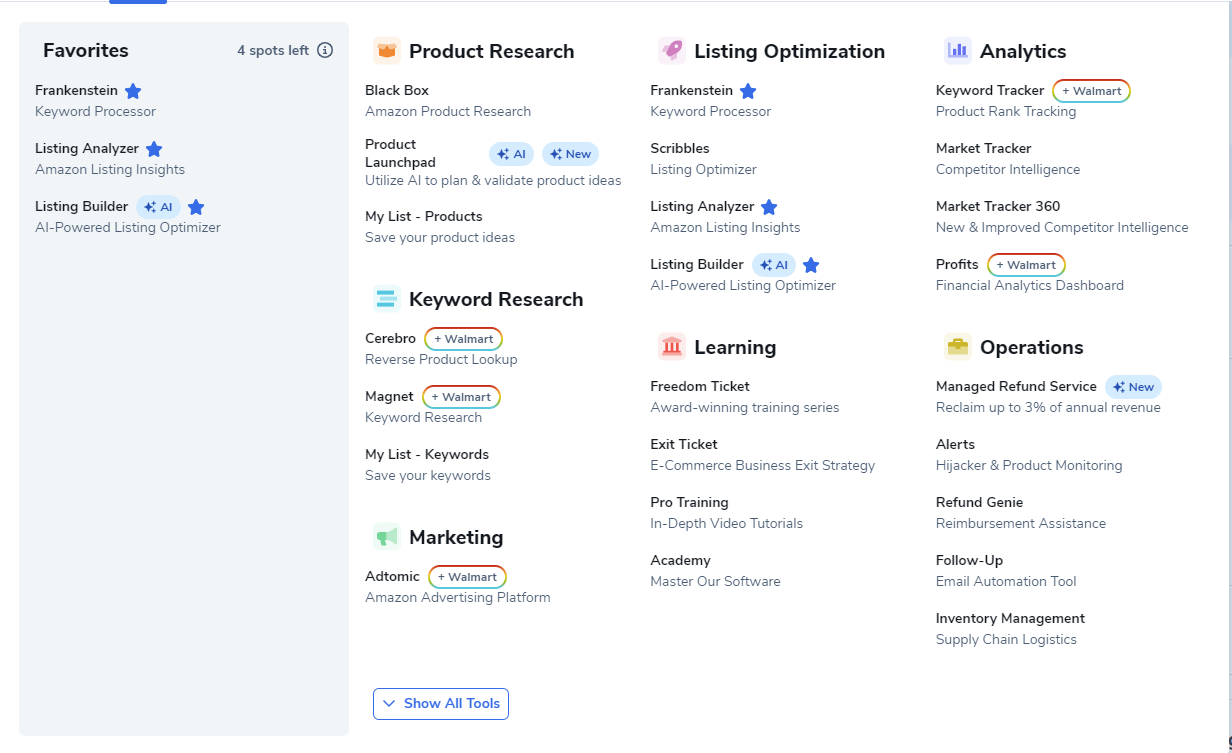Click the Keyword Research lines icon
This screenshot has height=753, width=1232.
pos(387,299)
